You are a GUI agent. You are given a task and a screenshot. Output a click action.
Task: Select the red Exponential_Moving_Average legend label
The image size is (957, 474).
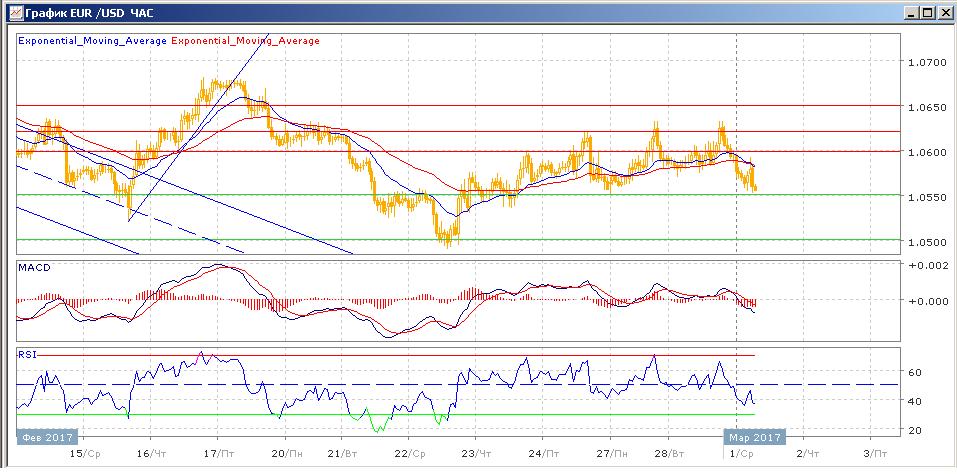(247, 41)
